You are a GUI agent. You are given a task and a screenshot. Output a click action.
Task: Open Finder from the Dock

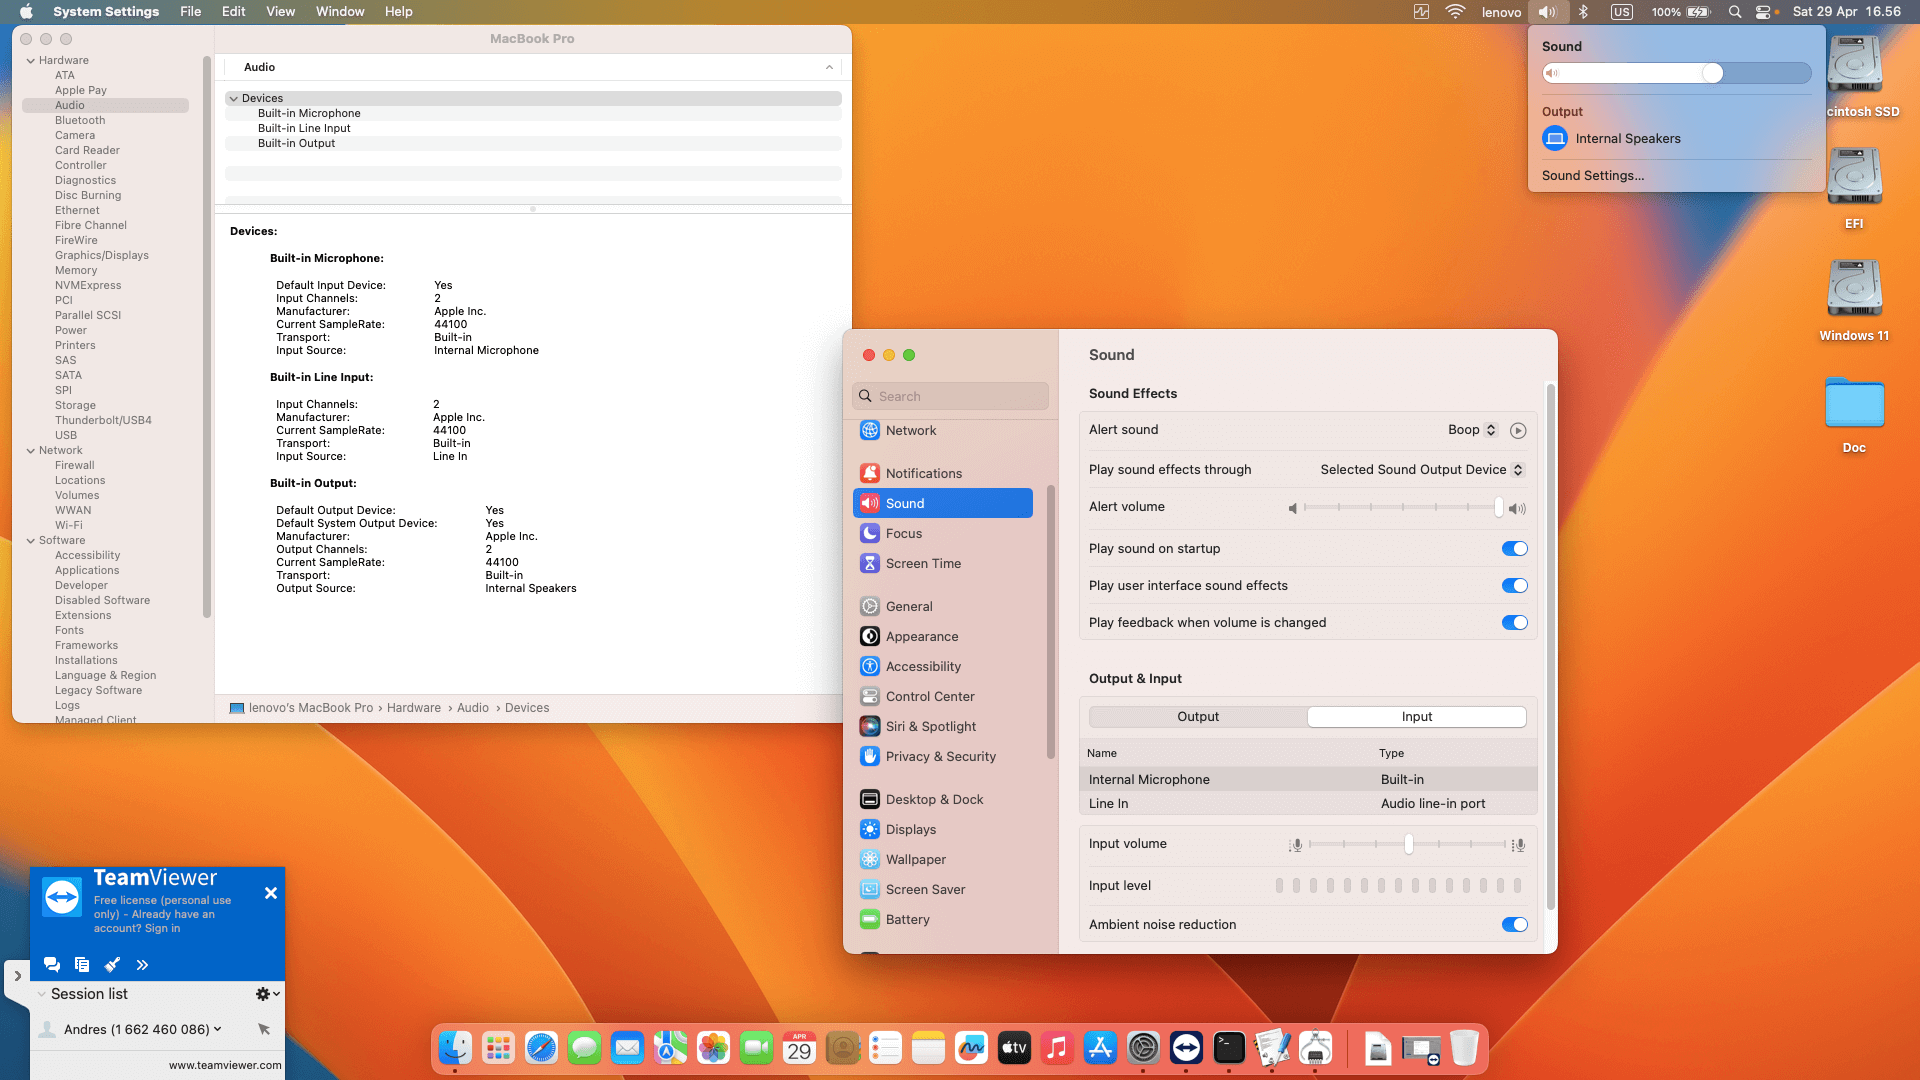tap(456, 1048)
